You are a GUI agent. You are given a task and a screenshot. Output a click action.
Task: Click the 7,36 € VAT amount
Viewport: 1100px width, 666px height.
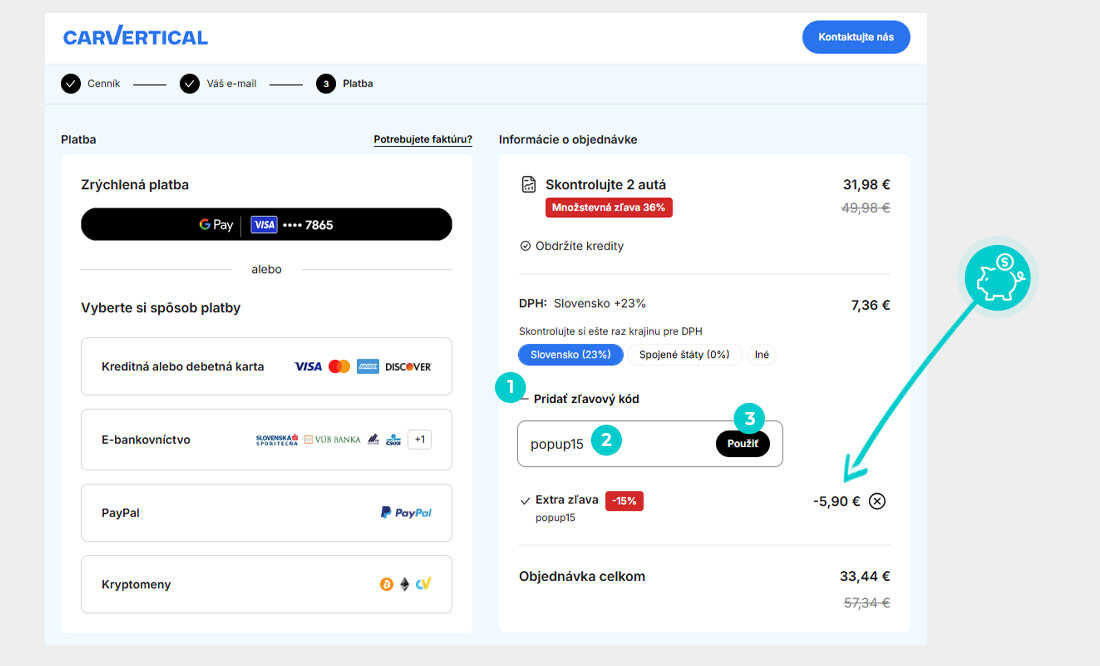871,305
